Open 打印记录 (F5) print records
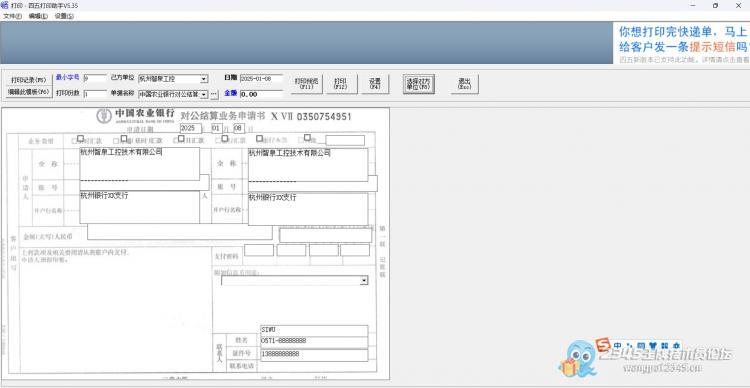 pyautogui.click(x=29, y=79)
